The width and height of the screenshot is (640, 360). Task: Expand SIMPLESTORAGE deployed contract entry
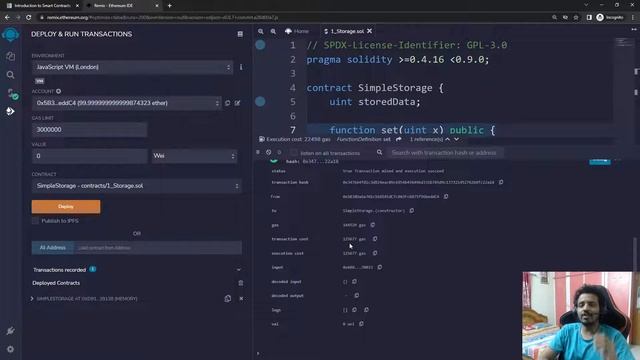pyautogui.click(x=32, y=299)
